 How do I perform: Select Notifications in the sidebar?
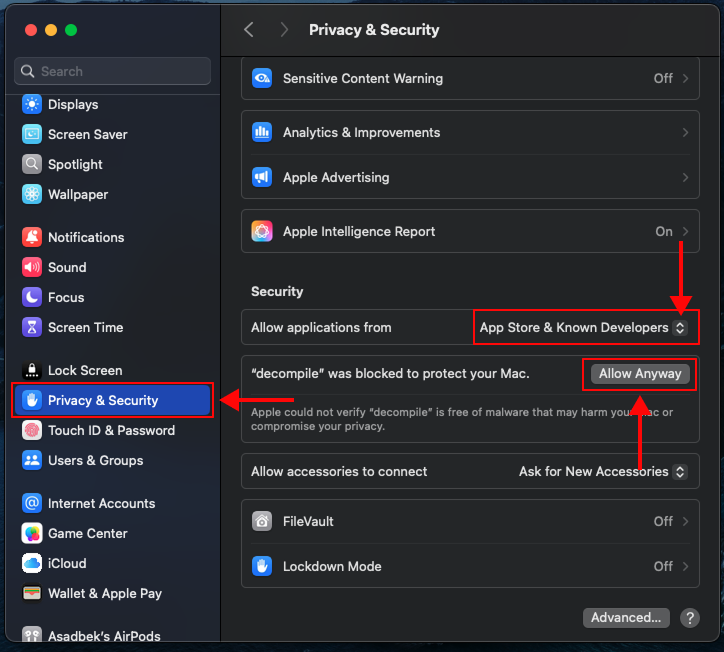coord(113,237)
